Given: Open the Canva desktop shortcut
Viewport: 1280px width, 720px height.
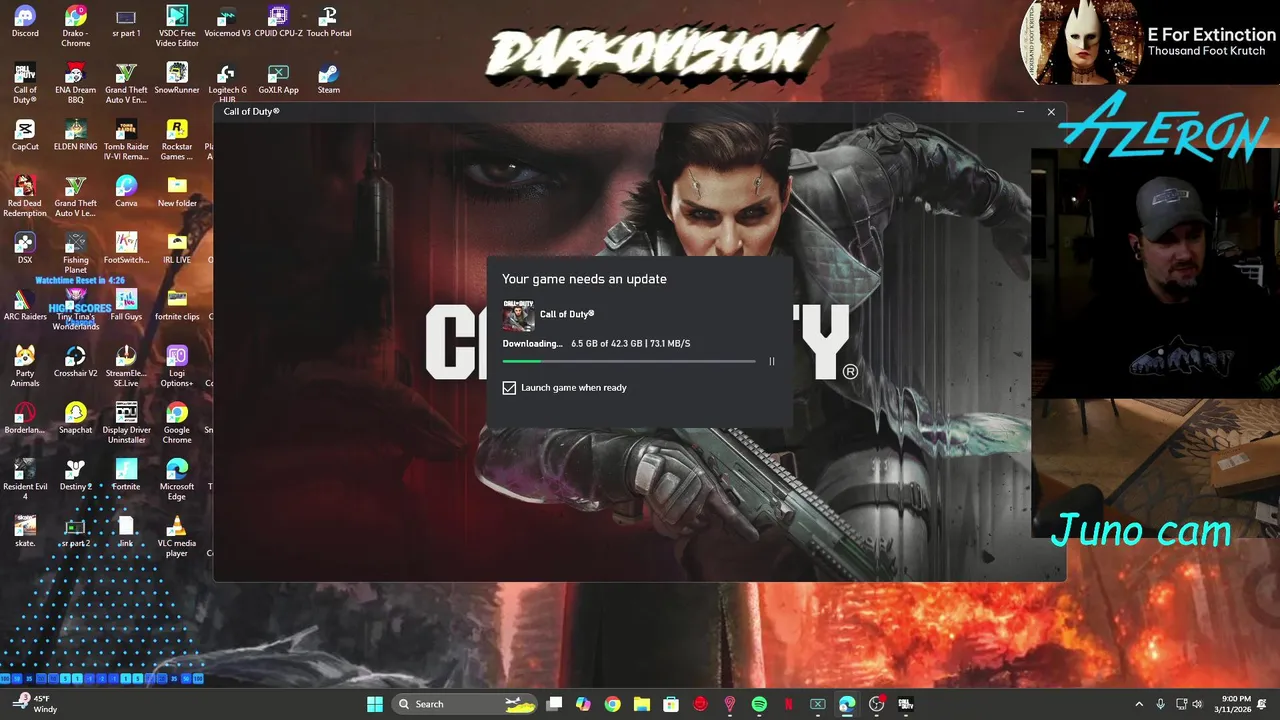Looking at the screenshot, I should point(126,192).
